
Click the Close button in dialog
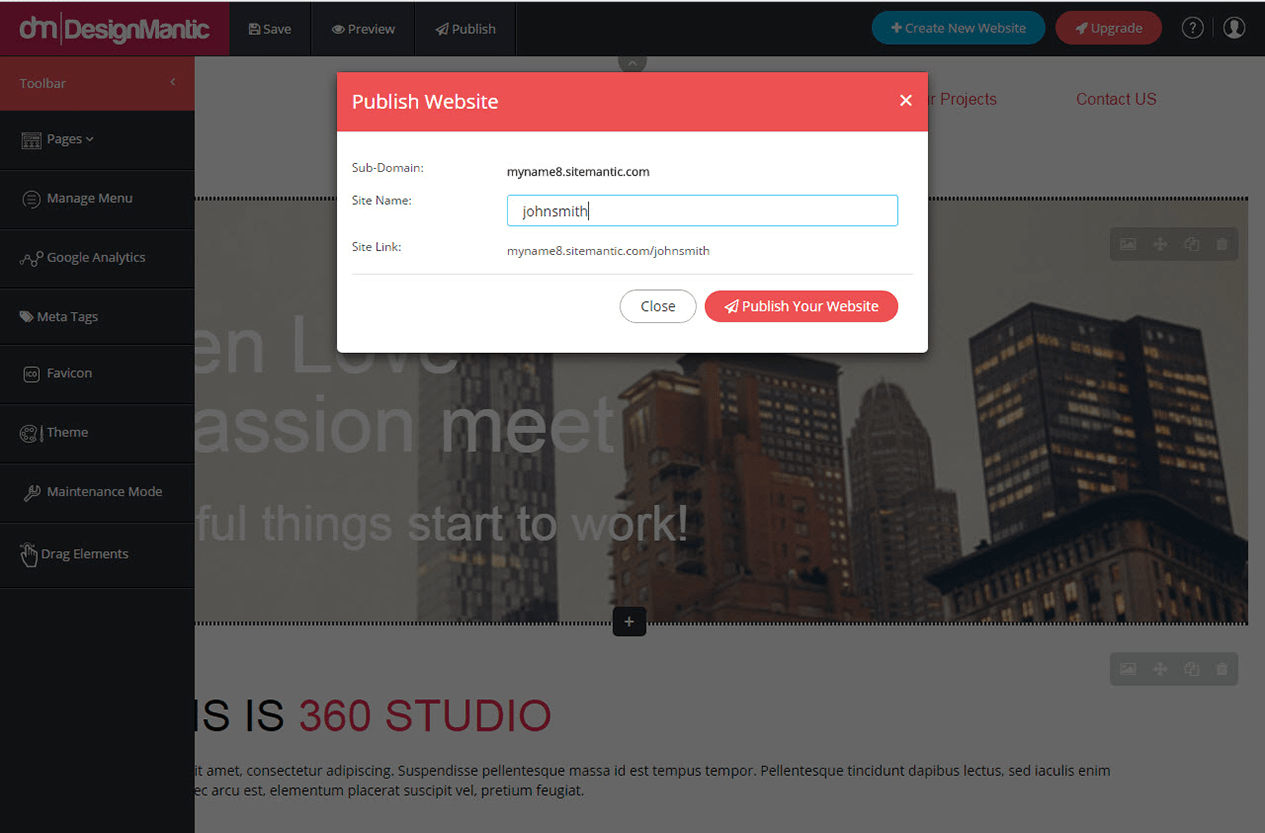click(657, 306)
